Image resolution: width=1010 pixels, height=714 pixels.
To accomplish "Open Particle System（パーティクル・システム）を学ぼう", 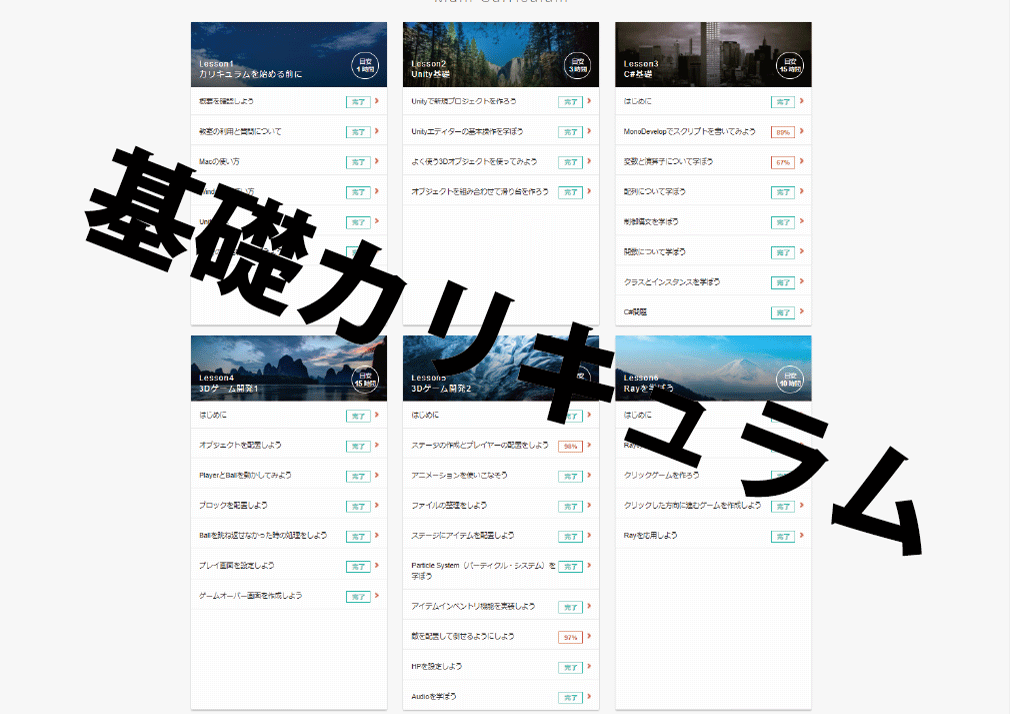I will coord(500,570).
